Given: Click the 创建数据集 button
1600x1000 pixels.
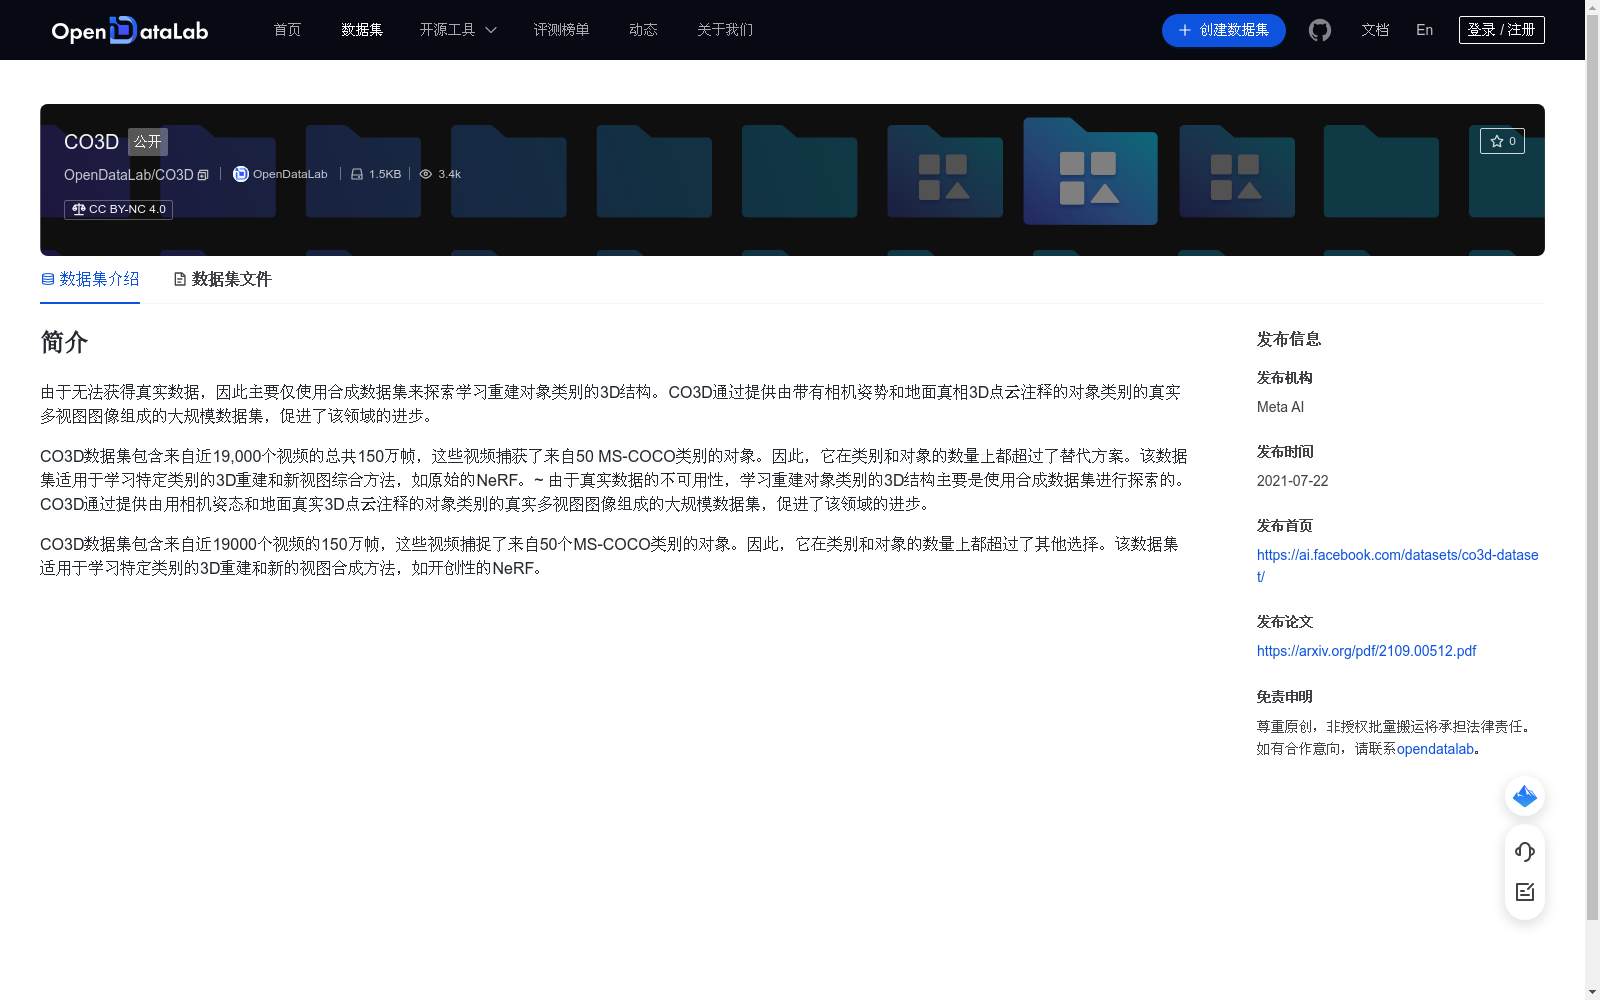Looking at the screenshot, I should (x=1223, y=30).
